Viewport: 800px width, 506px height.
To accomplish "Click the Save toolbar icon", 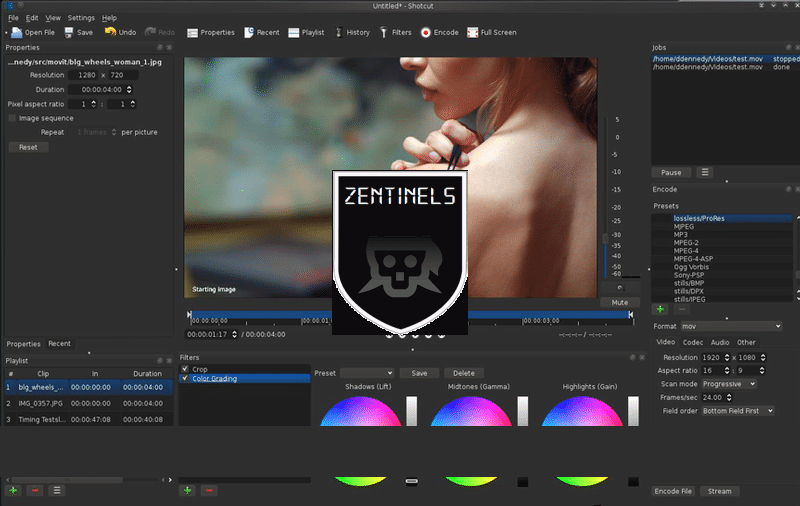I will pos(68,33).
